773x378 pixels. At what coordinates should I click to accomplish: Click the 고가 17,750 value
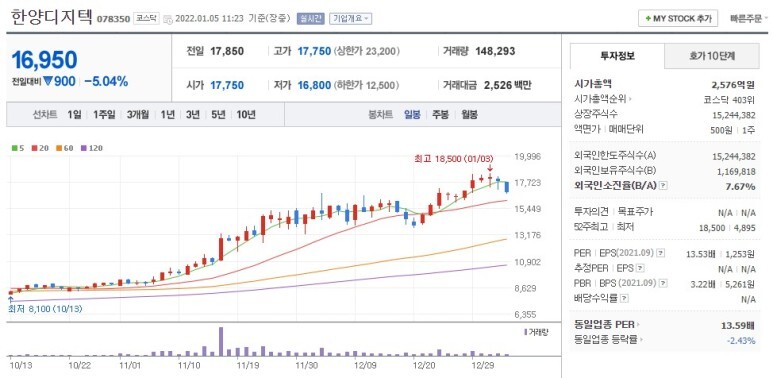314,51
